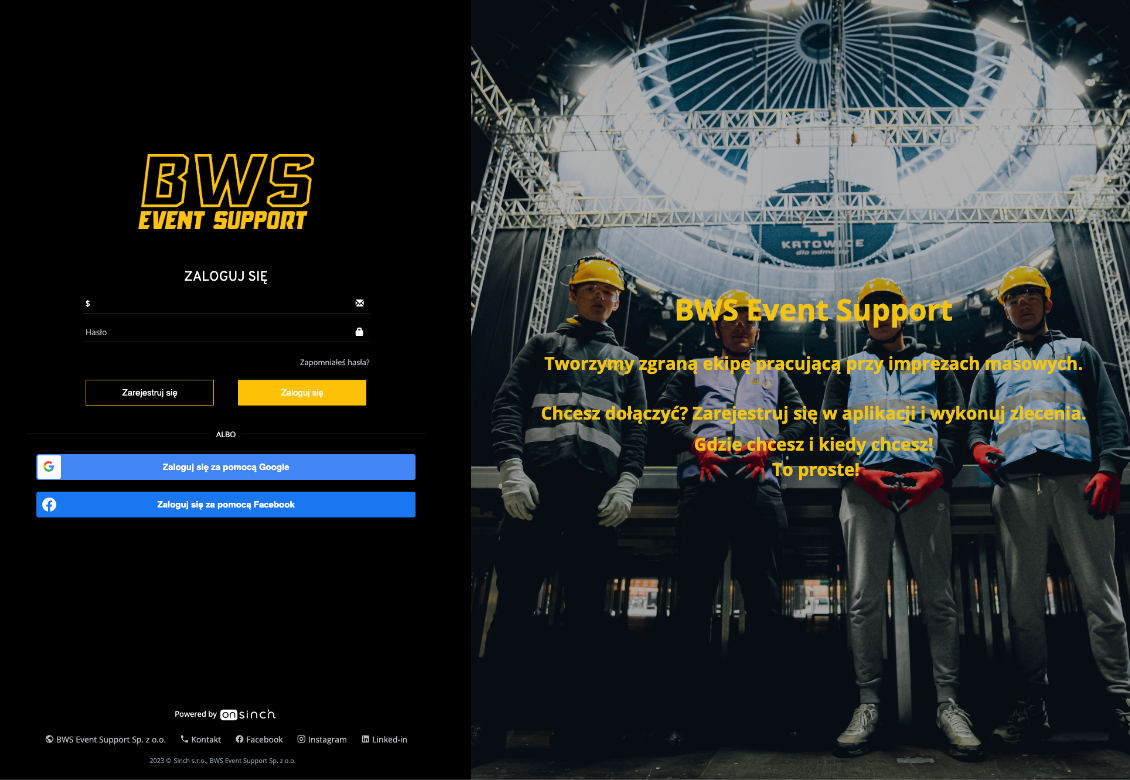Image resolution: width=1130 pixels, height=780 pixels.
Task: Click the Powered by text
Action: click(195, 714)
